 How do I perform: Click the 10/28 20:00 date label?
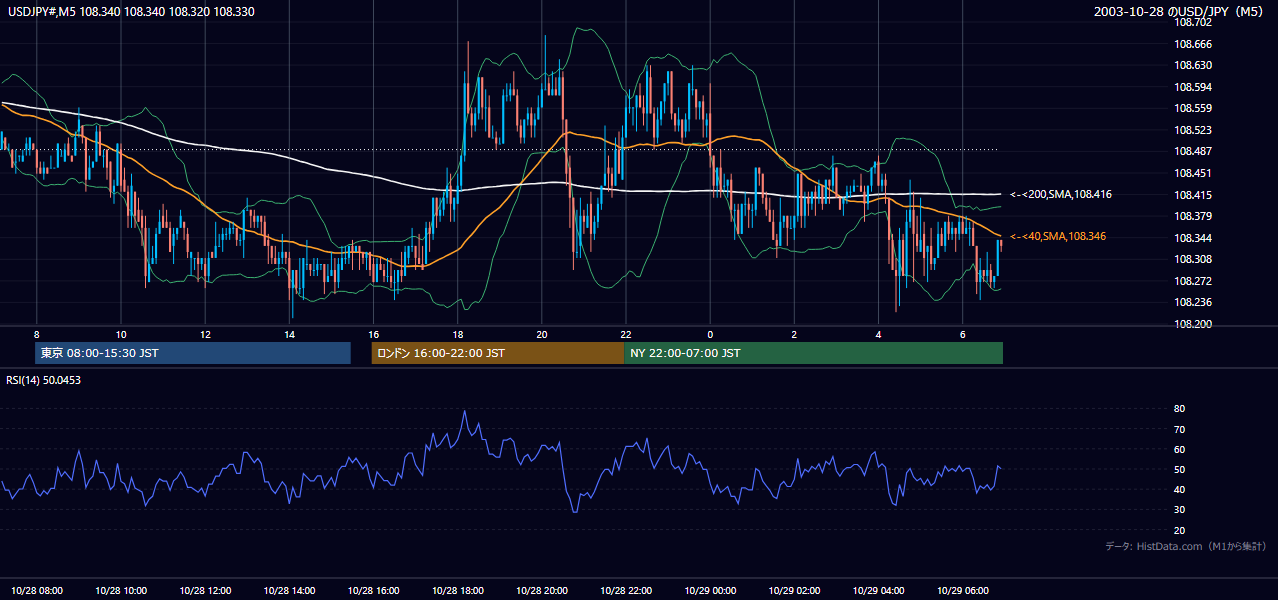541,591
